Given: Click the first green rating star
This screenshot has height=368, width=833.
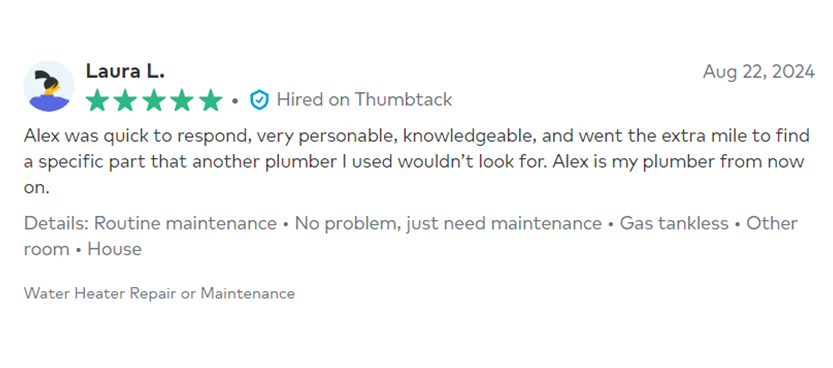Looking at the screenshot, I should (x=97, y=100).
